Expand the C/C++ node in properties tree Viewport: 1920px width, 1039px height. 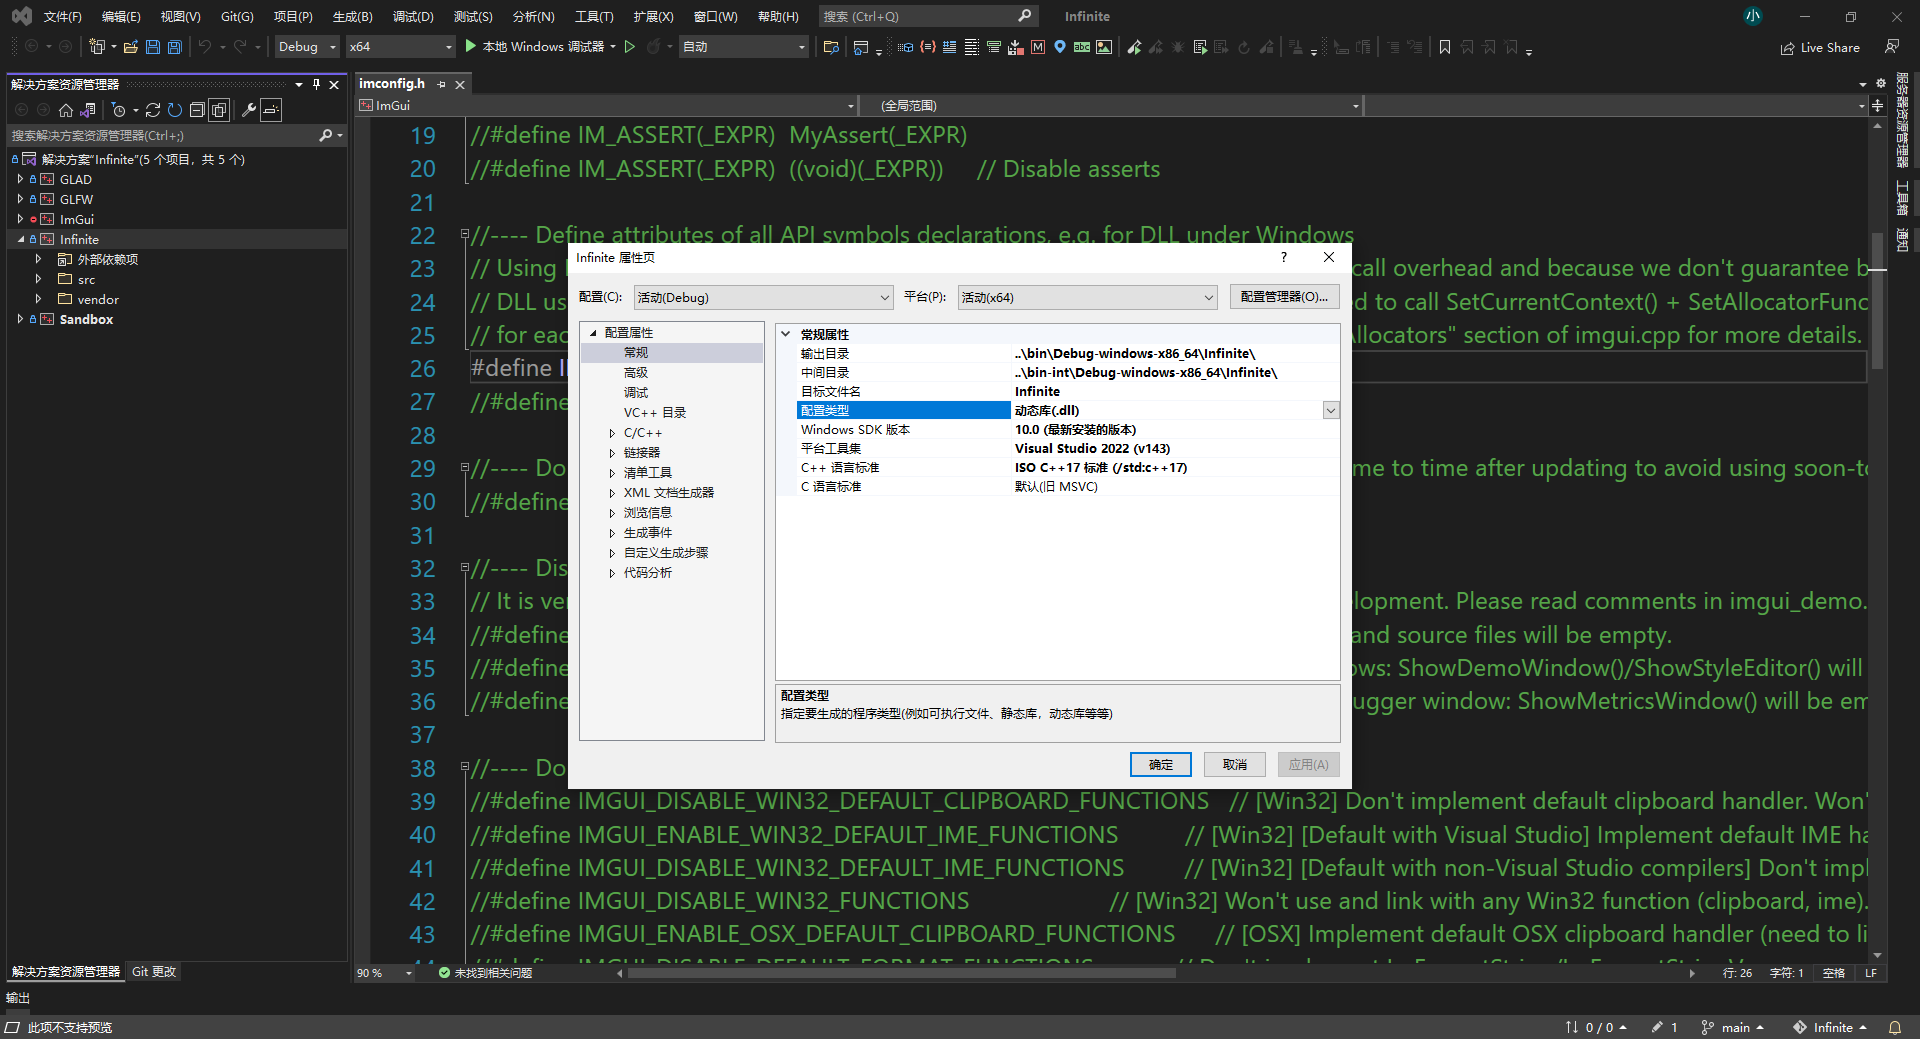(612, 433)
